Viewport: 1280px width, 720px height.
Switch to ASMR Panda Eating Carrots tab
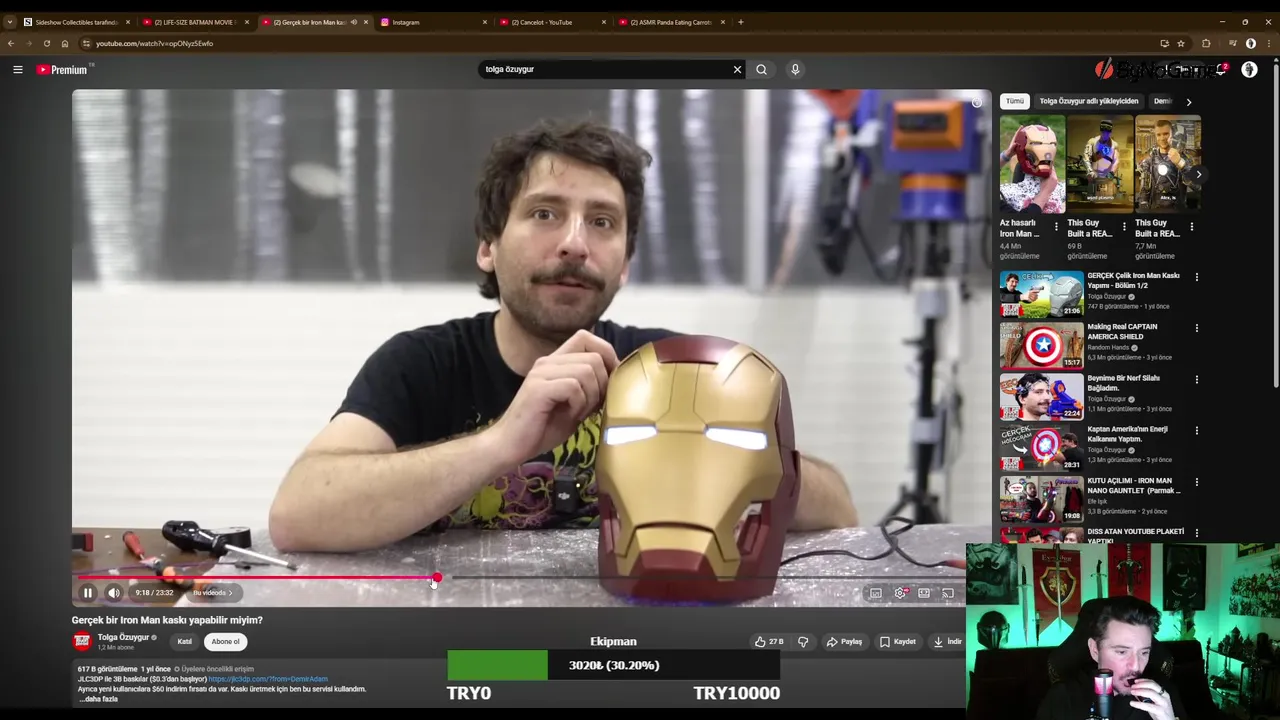(x=672, y=22)
